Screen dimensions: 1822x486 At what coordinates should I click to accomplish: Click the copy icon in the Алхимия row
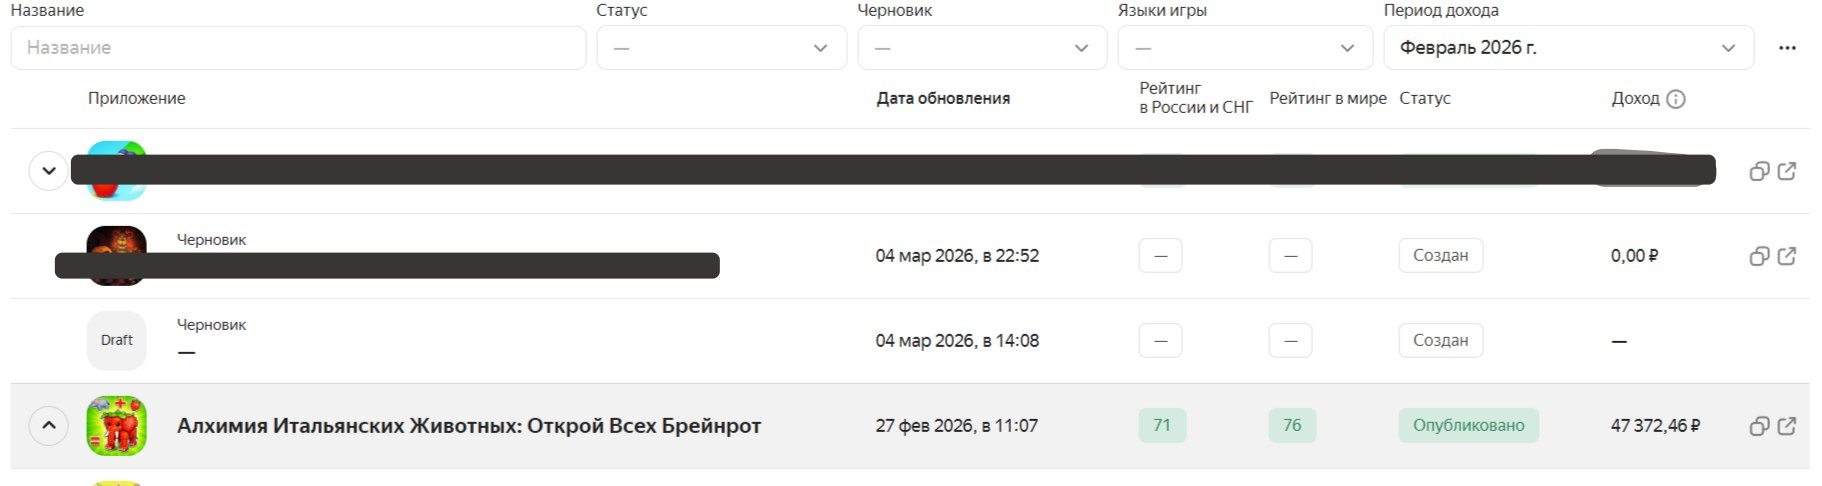[x=1759, y=426]
